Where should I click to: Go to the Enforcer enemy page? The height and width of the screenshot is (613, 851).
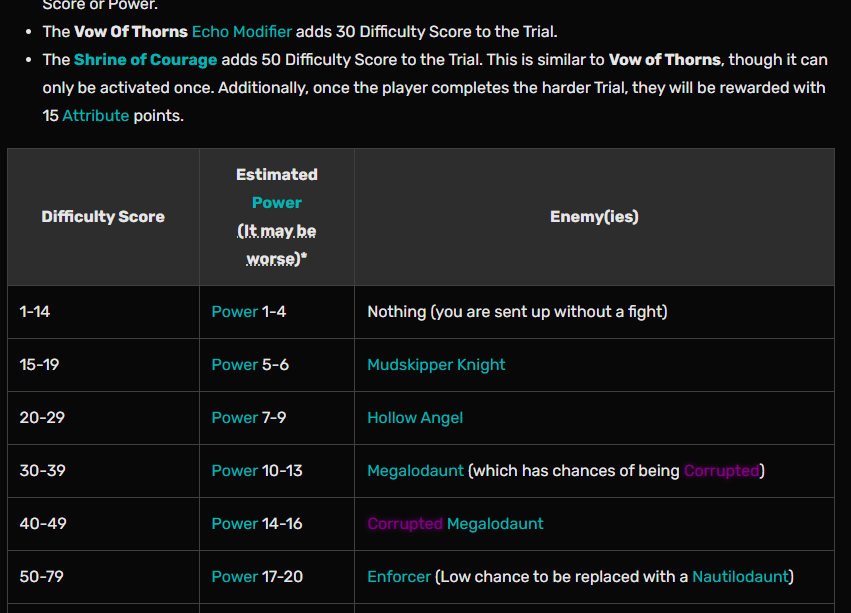399,577
